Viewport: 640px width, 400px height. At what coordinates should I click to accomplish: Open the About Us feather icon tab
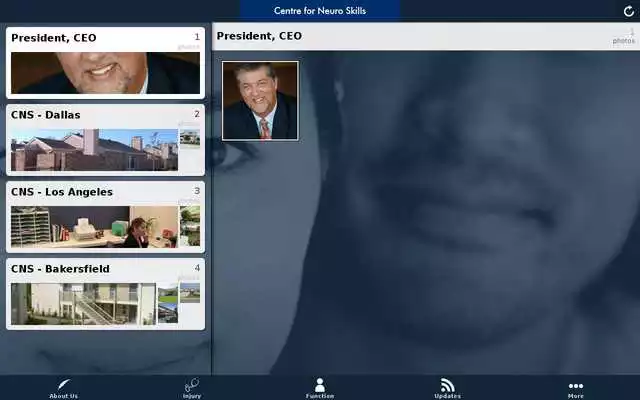[64, 385]
